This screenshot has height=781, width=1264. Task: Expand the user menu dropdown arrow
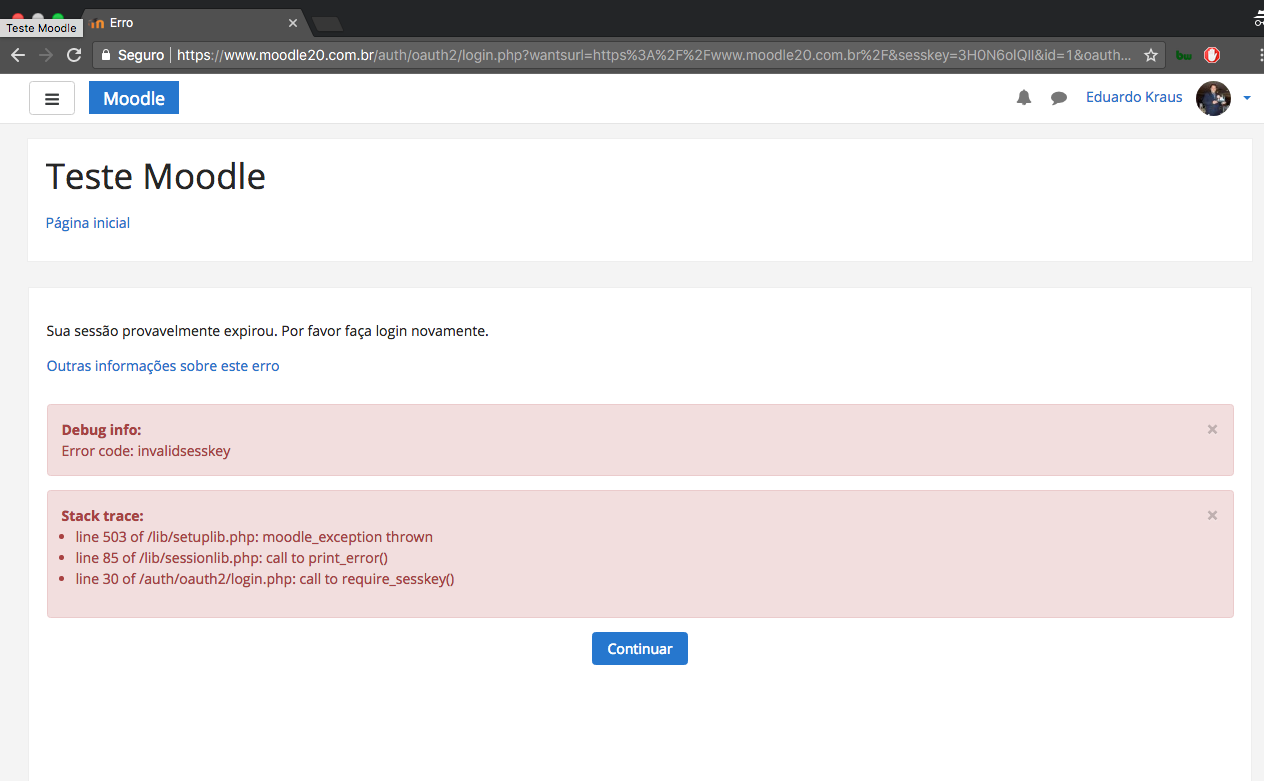point(1247,98)
